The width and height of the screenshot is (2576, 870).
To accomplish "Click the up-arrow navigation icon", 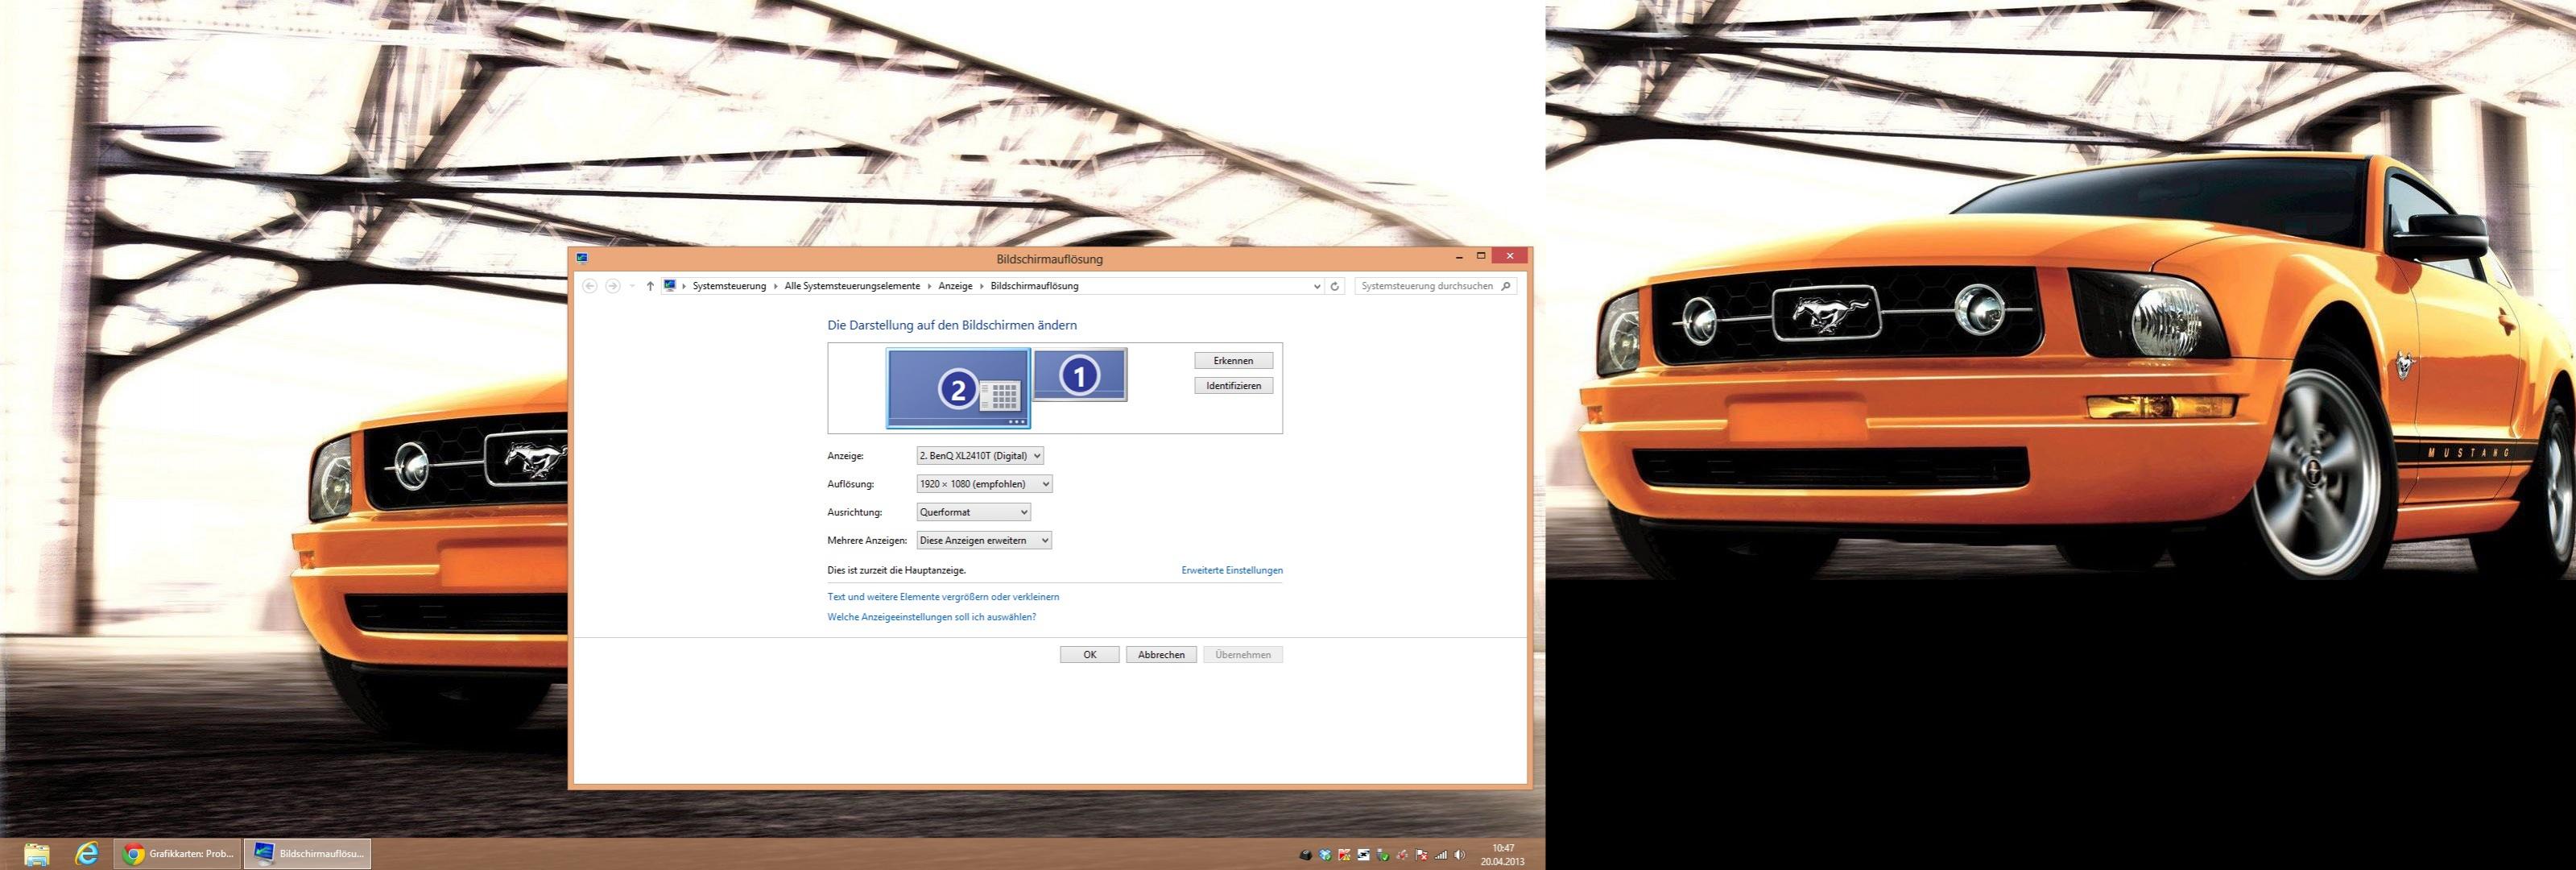I will point(650,286).
